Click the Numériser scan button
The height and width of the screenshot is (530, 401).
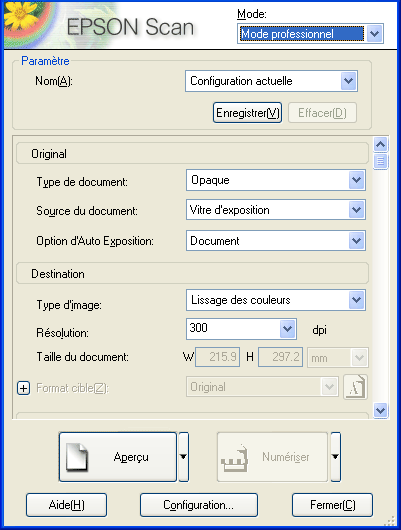point(272,457)
